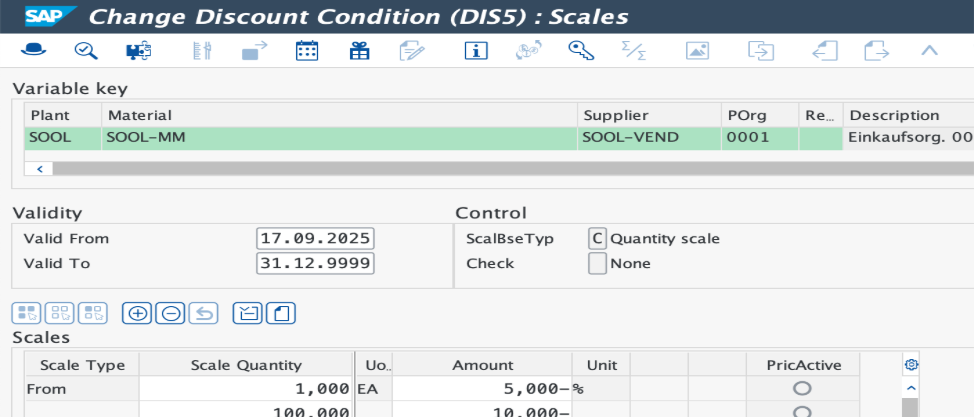Click the gift box free goods icon
Screen dimensions: 975x417
[359, 50]
